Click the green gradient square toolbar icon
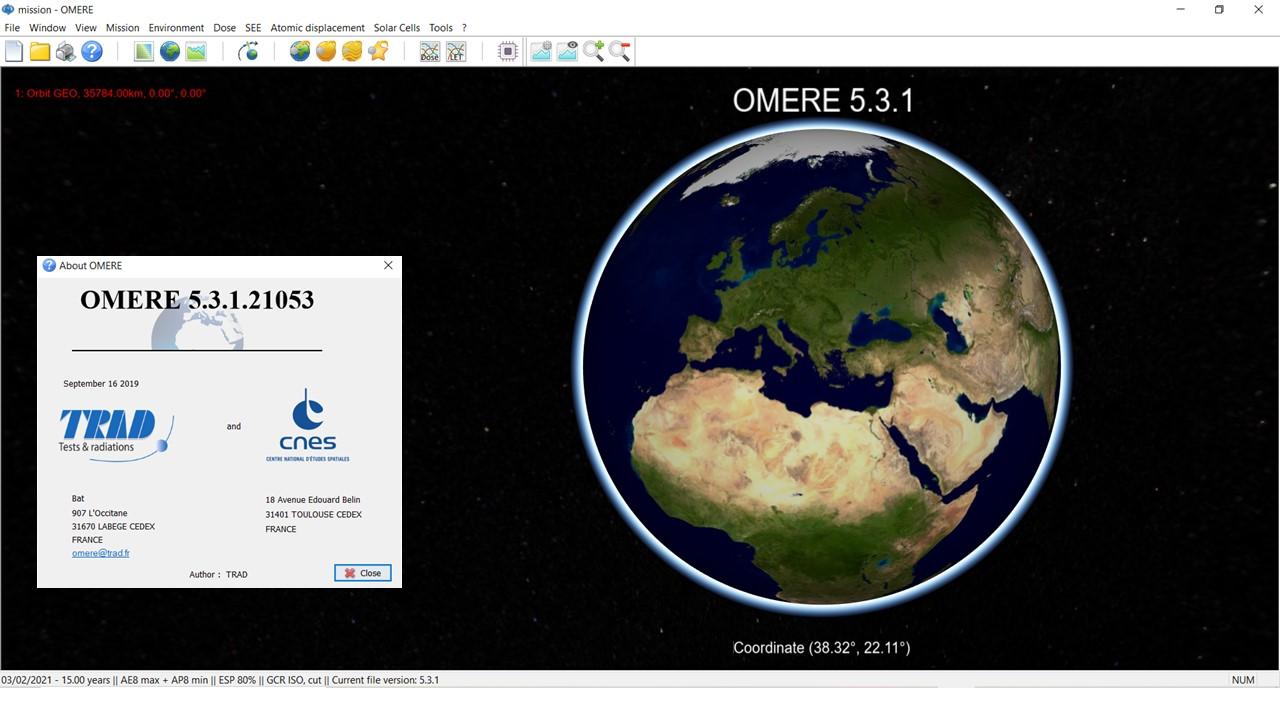This screenshot has width=1280, height=720. (x=144, y=51)
